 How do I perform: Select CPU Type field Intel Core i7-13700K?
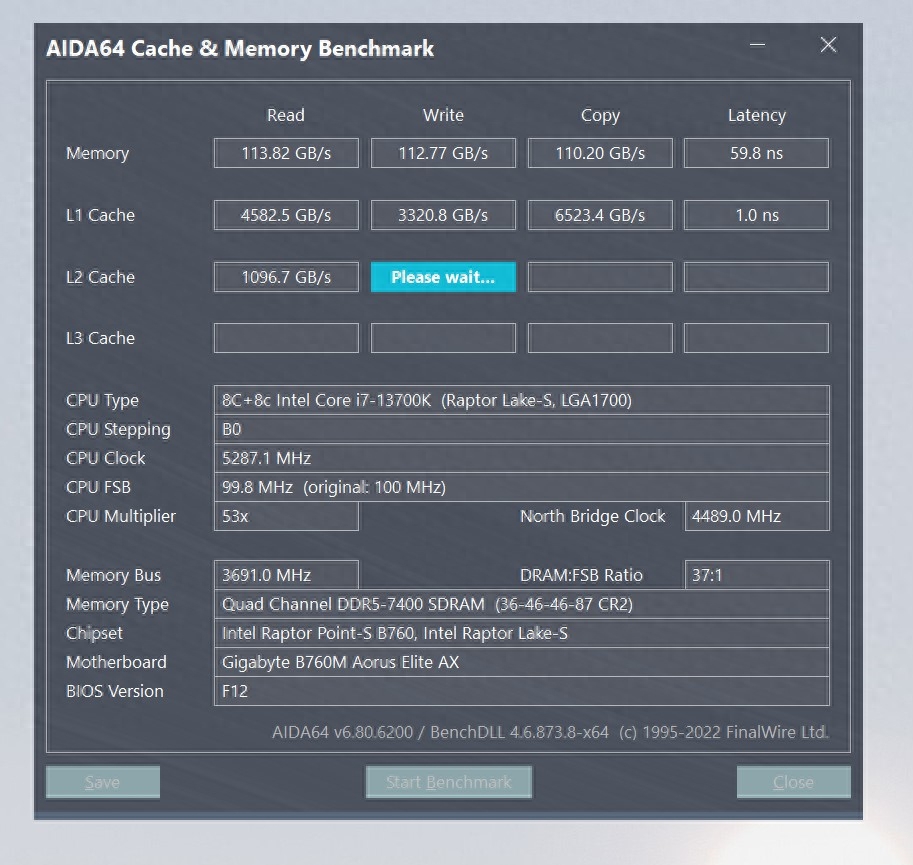pos(522,400)
